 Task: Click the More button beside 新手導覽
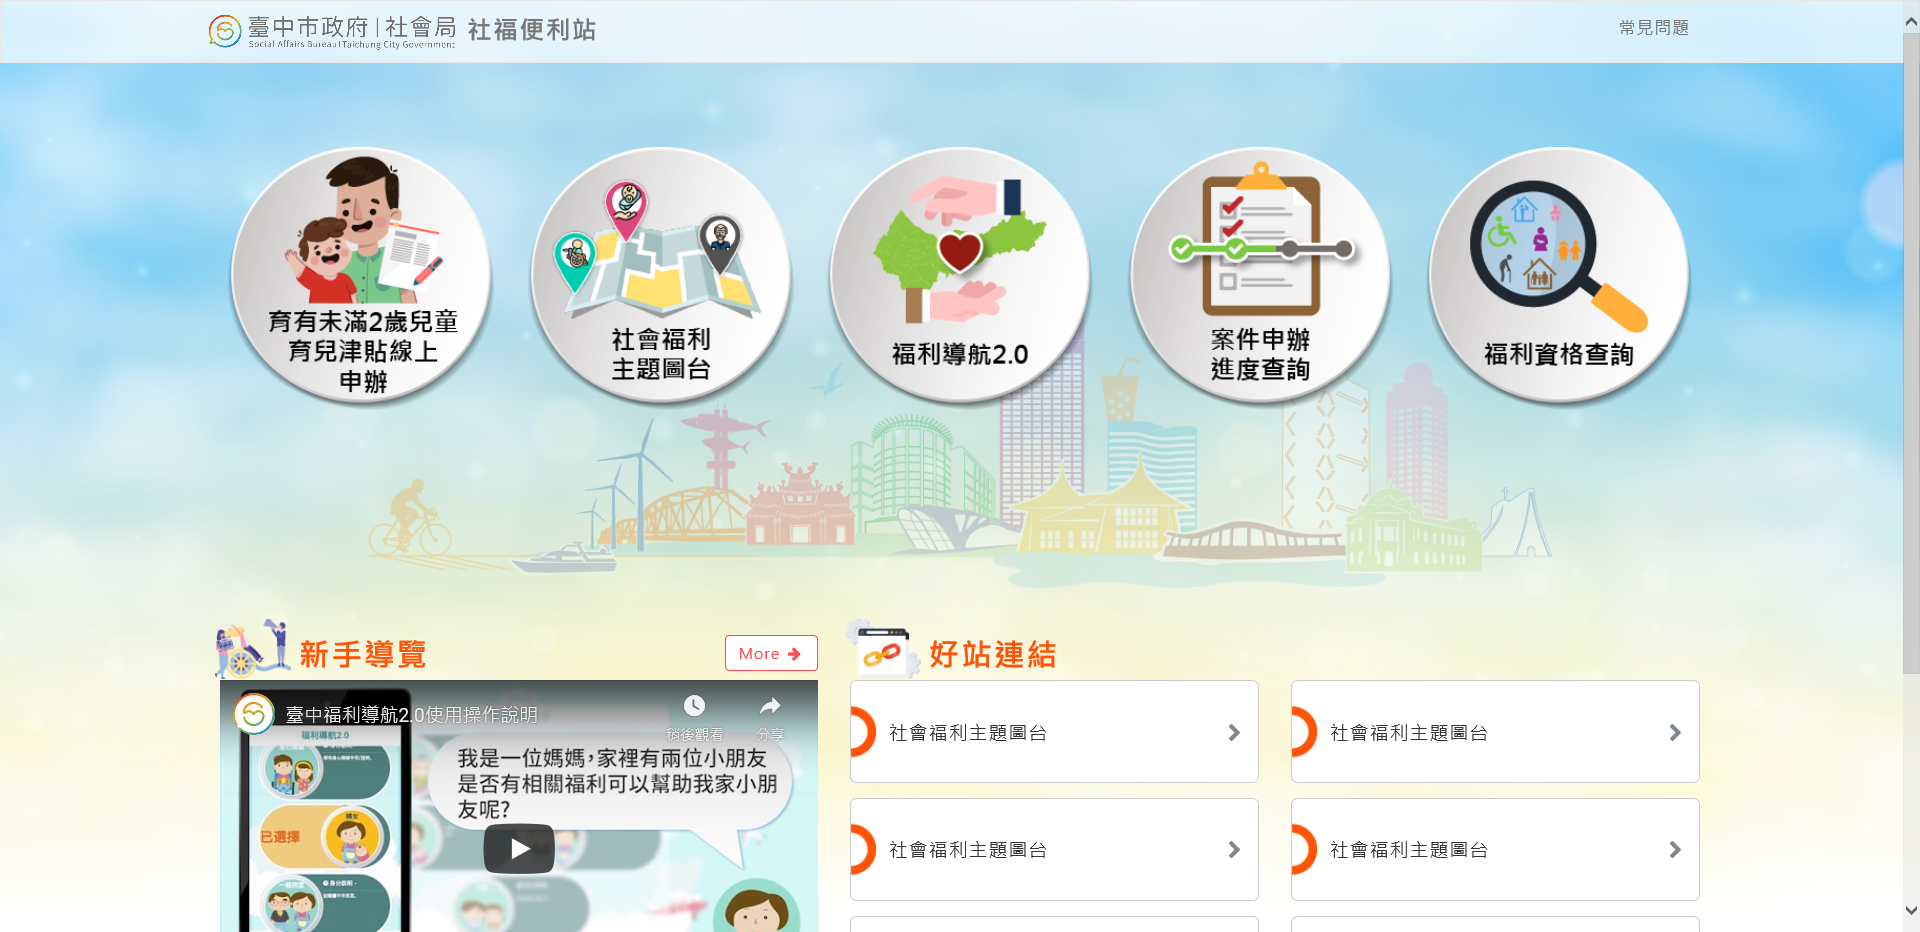[x=771, y=653]
